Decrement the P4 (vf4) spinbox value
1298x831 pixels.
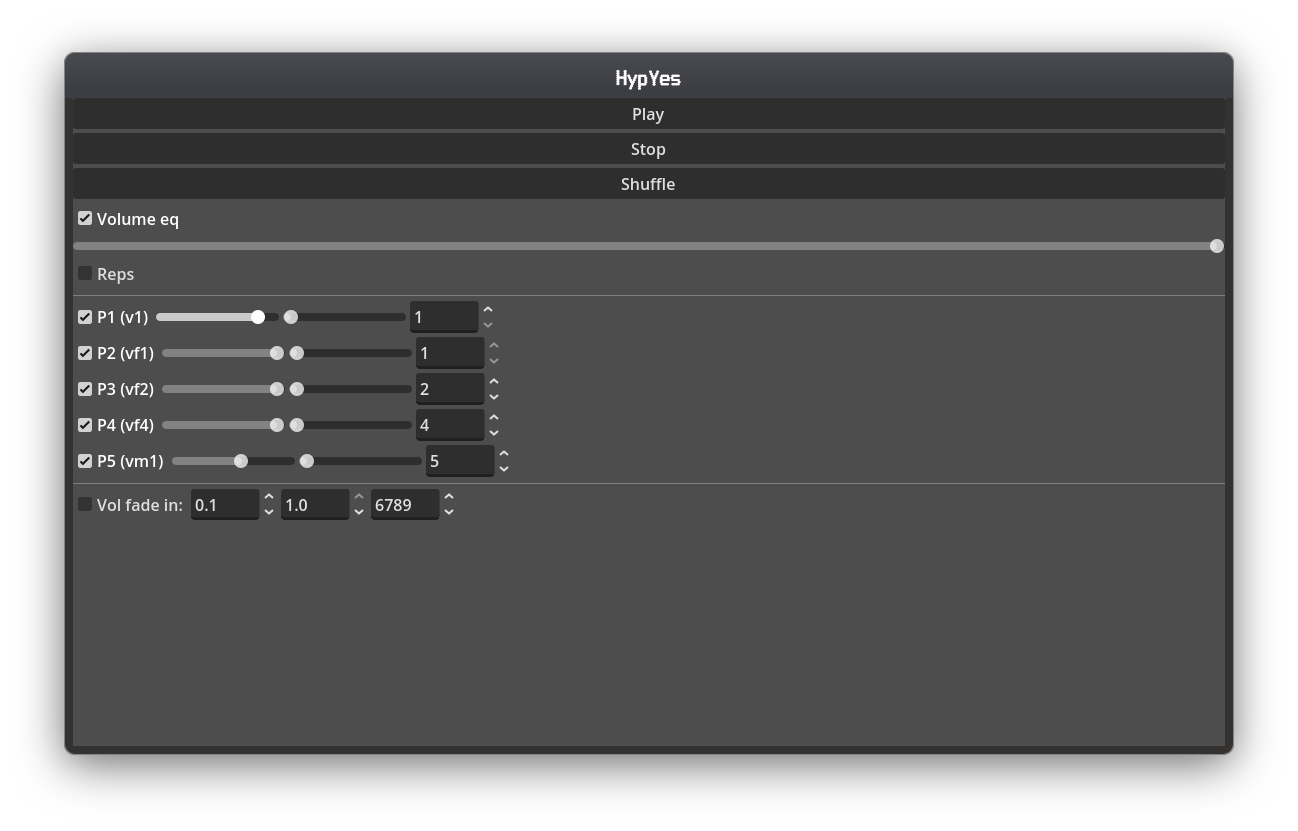pyautogui.click(x=494, y=432)
